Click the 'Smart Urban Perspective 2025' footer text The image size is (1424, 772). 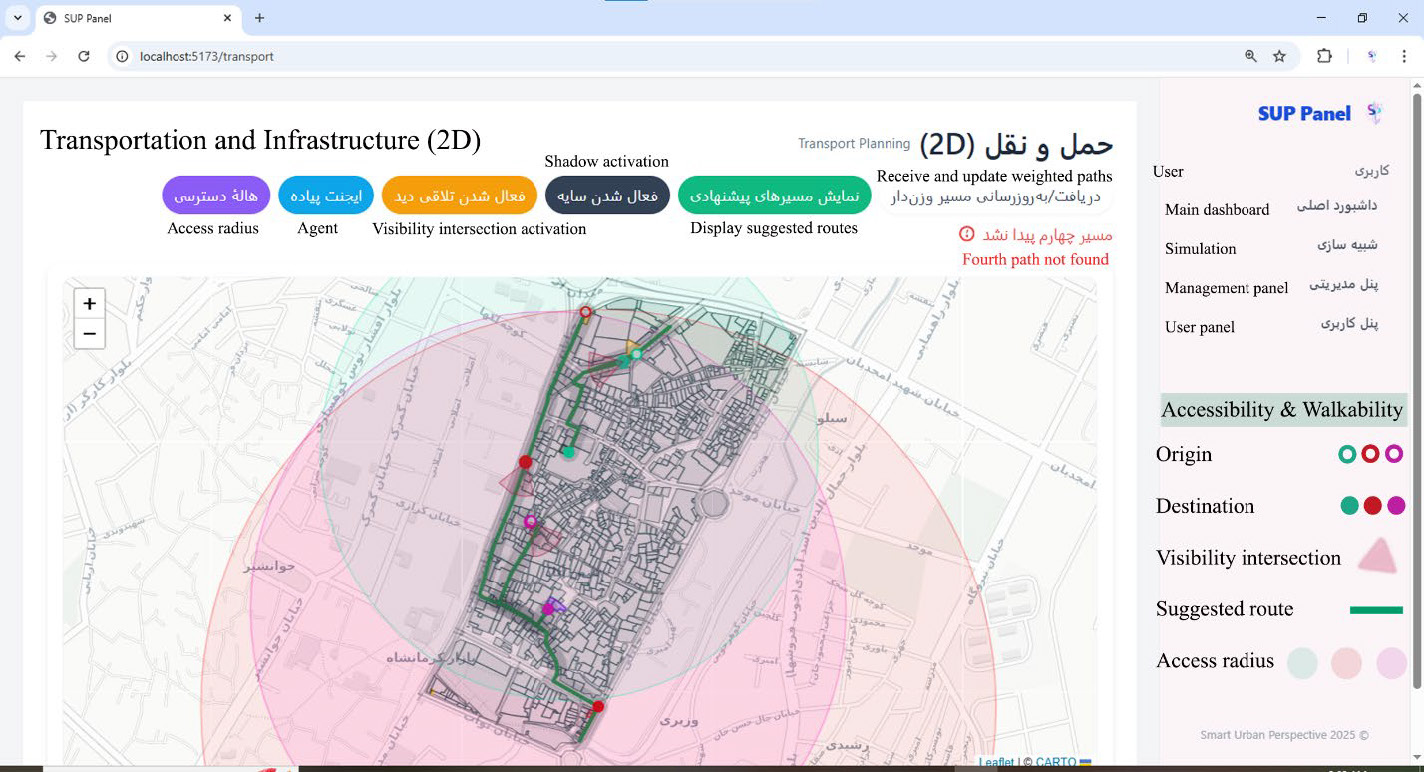point(1284,735)
